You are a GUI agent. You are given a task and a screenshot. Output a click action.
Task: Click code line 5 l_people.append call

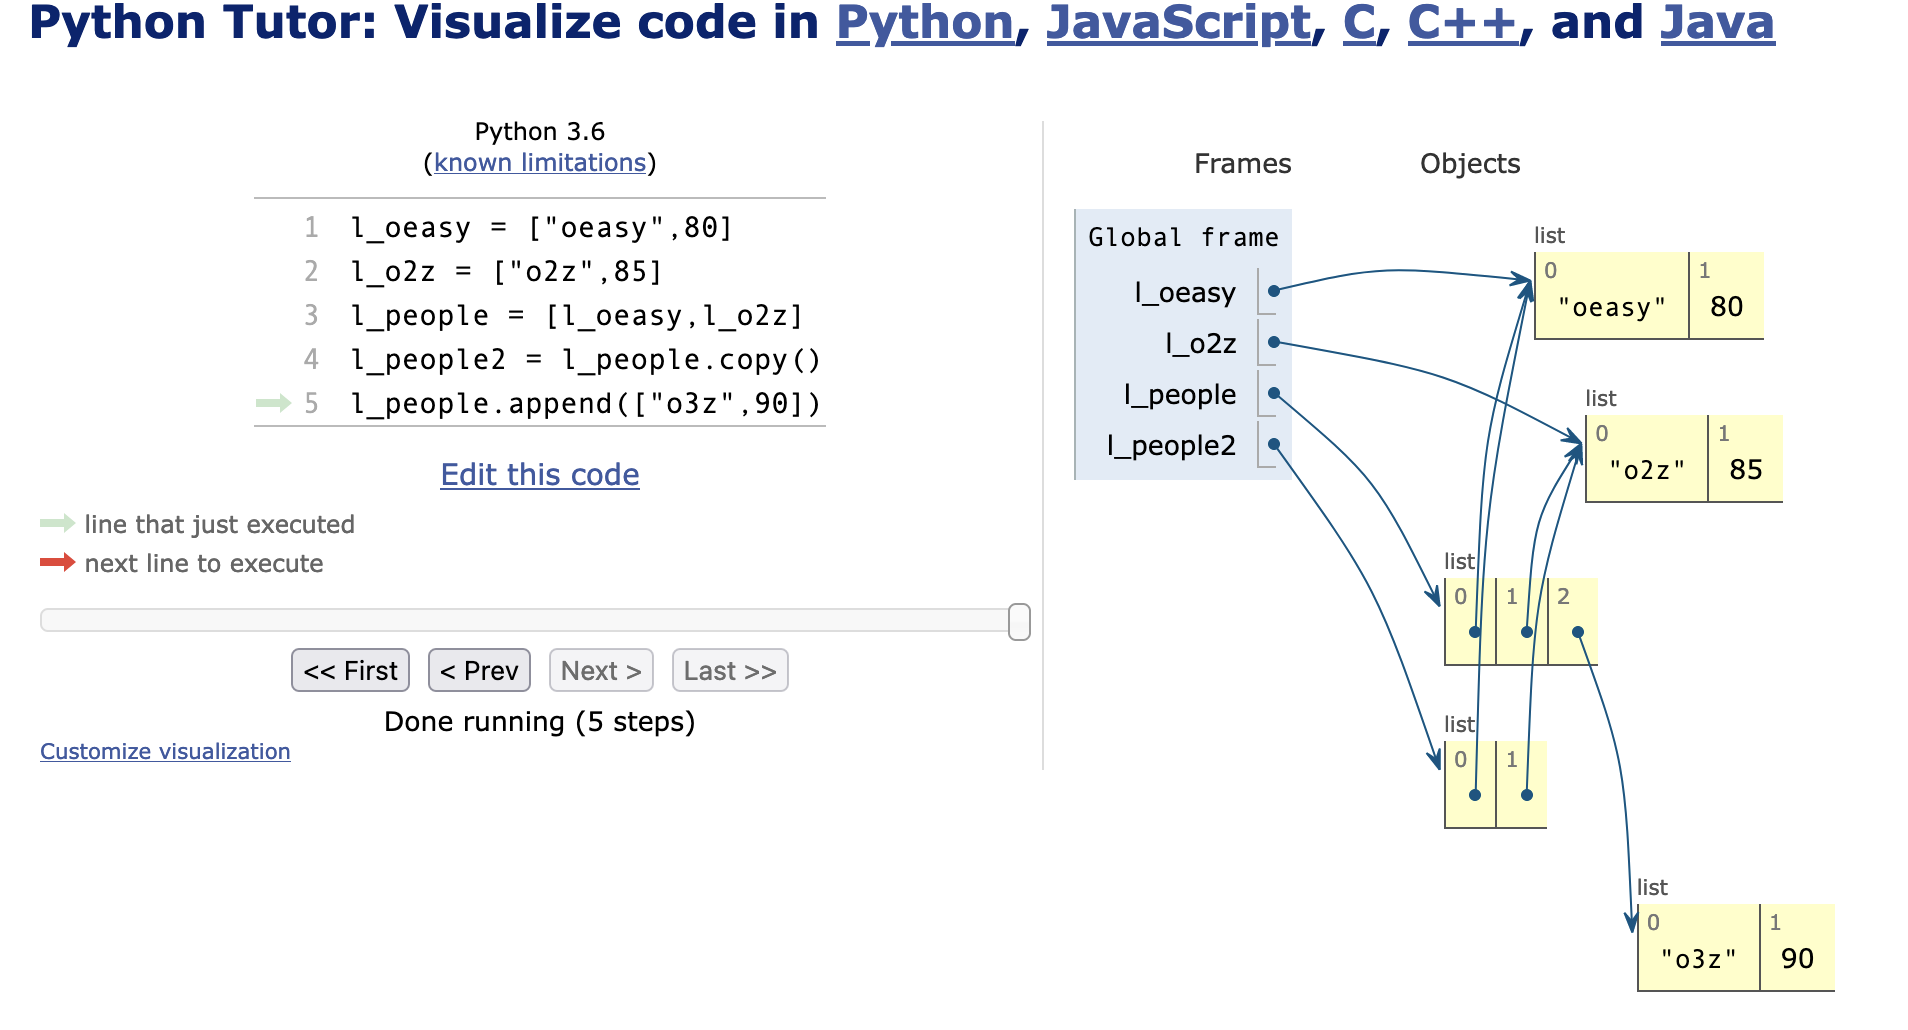tap(586, 404)
